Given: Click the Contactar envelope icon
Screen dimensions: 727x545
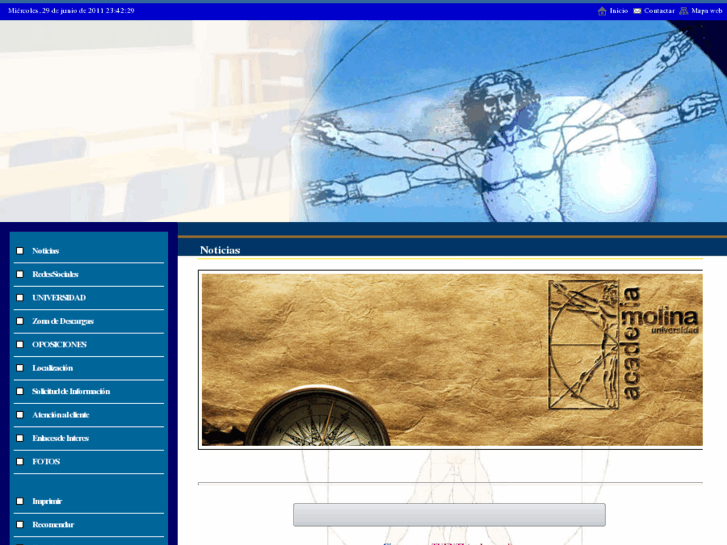Looking at the screenshot, I should click(x=638, y=11).
